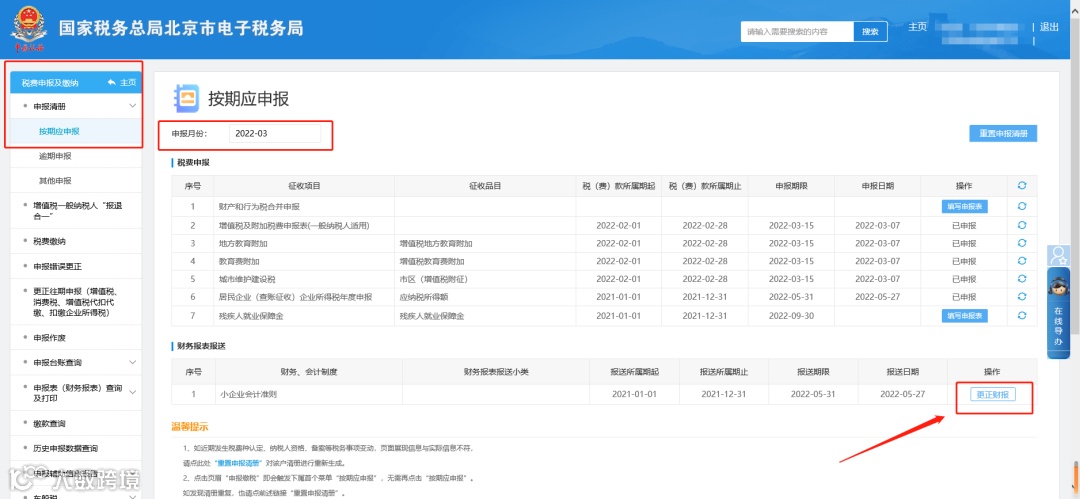The width and height of the screenshot is (1080, 499).
Task: Open the 在线导办 customer service assistant
Action: (1058, 313)
